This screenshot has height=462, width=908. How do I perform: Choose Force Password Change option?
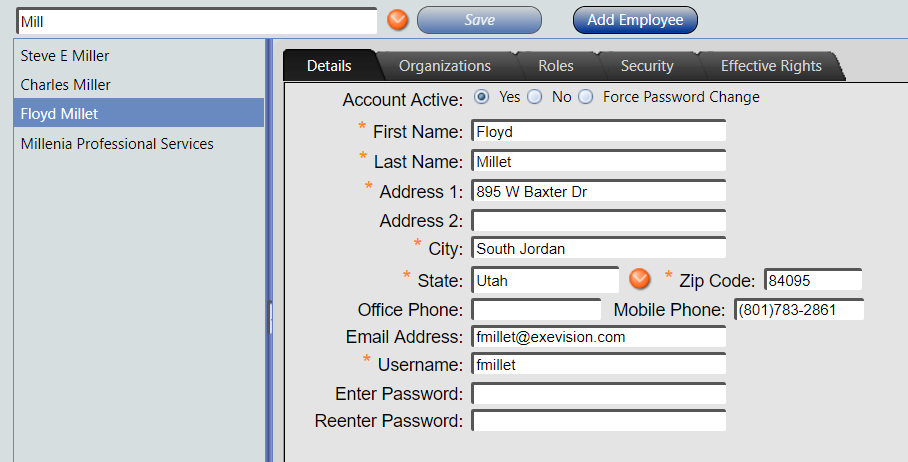click(x=586, y=97)
